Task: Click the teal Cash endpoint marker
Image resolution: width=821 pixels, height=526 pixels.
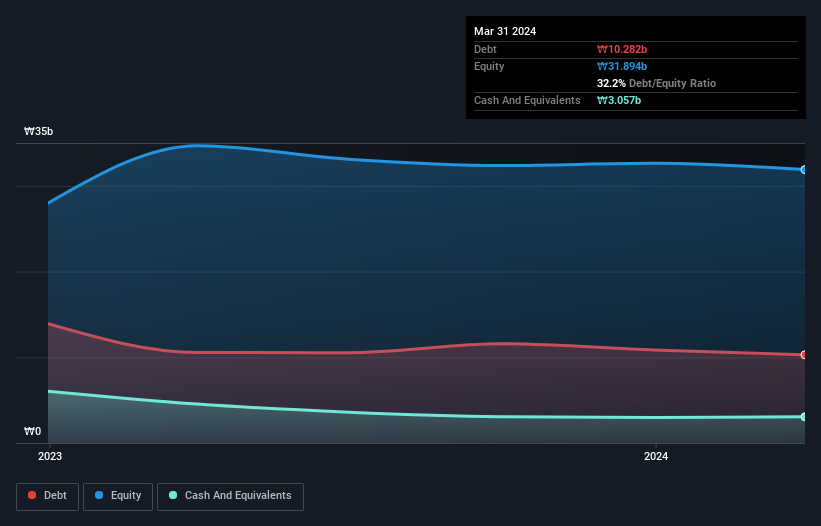Action: pos(803,417)
